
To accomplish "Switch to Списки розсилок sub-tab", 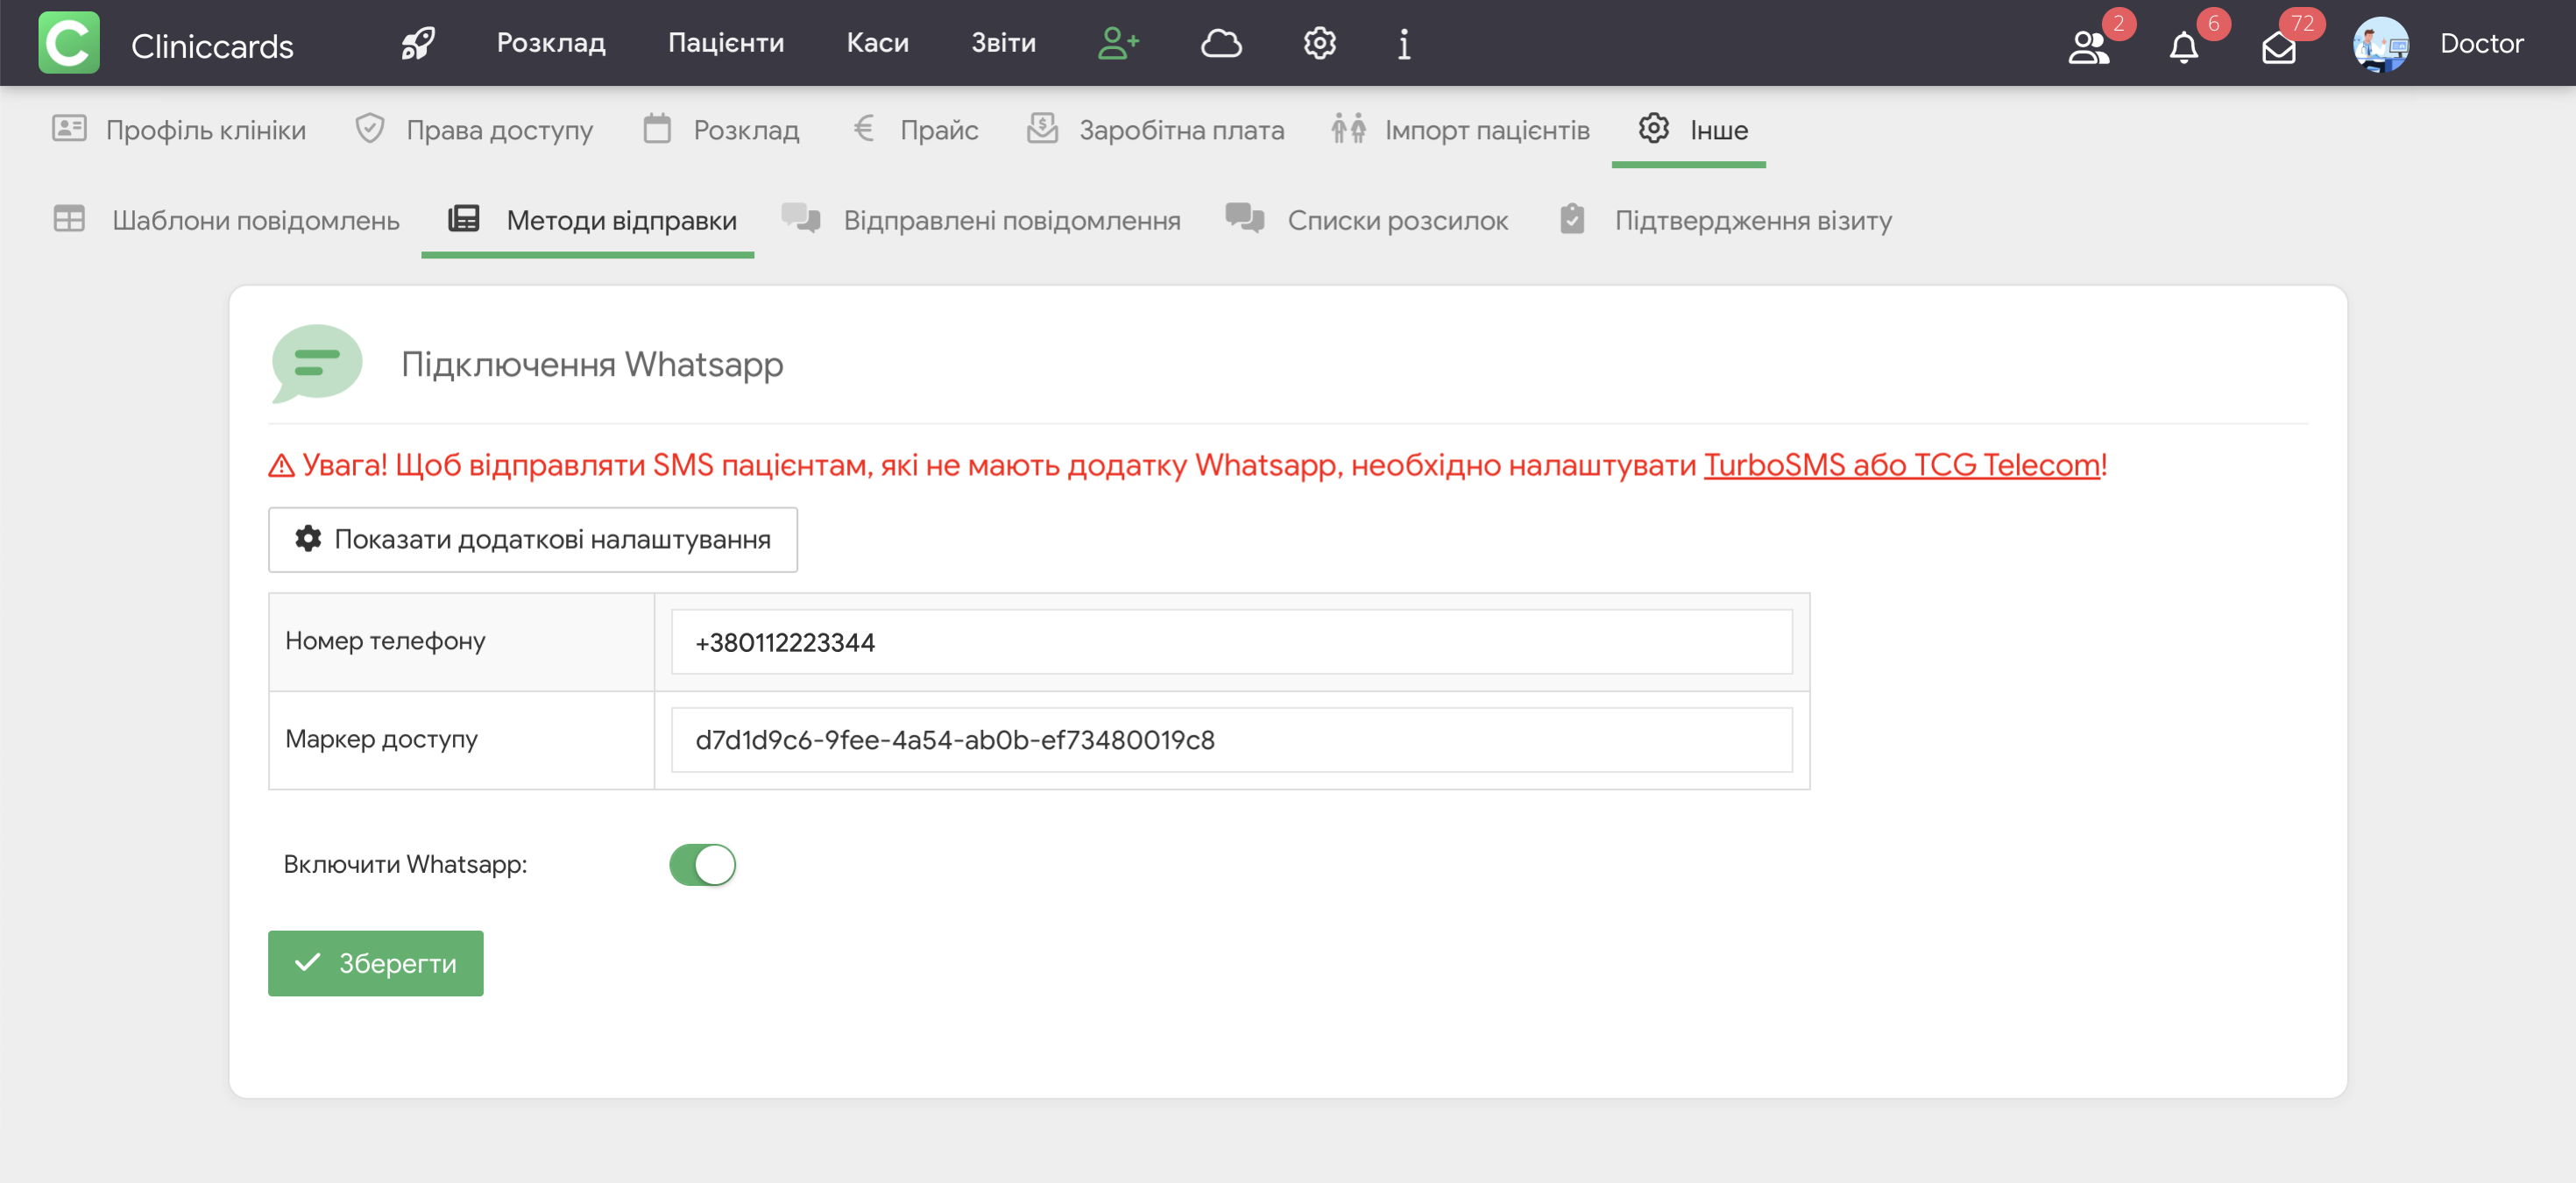I will click(x=1367, y=220).
